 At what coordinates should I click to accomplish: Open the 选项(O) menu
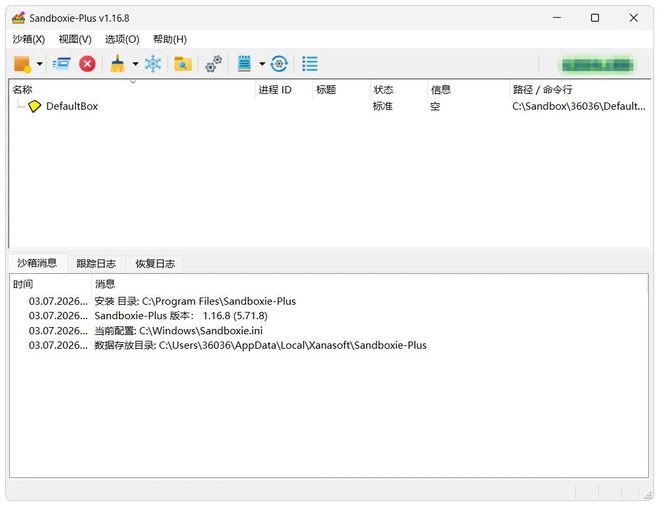[x=122, y=40]
